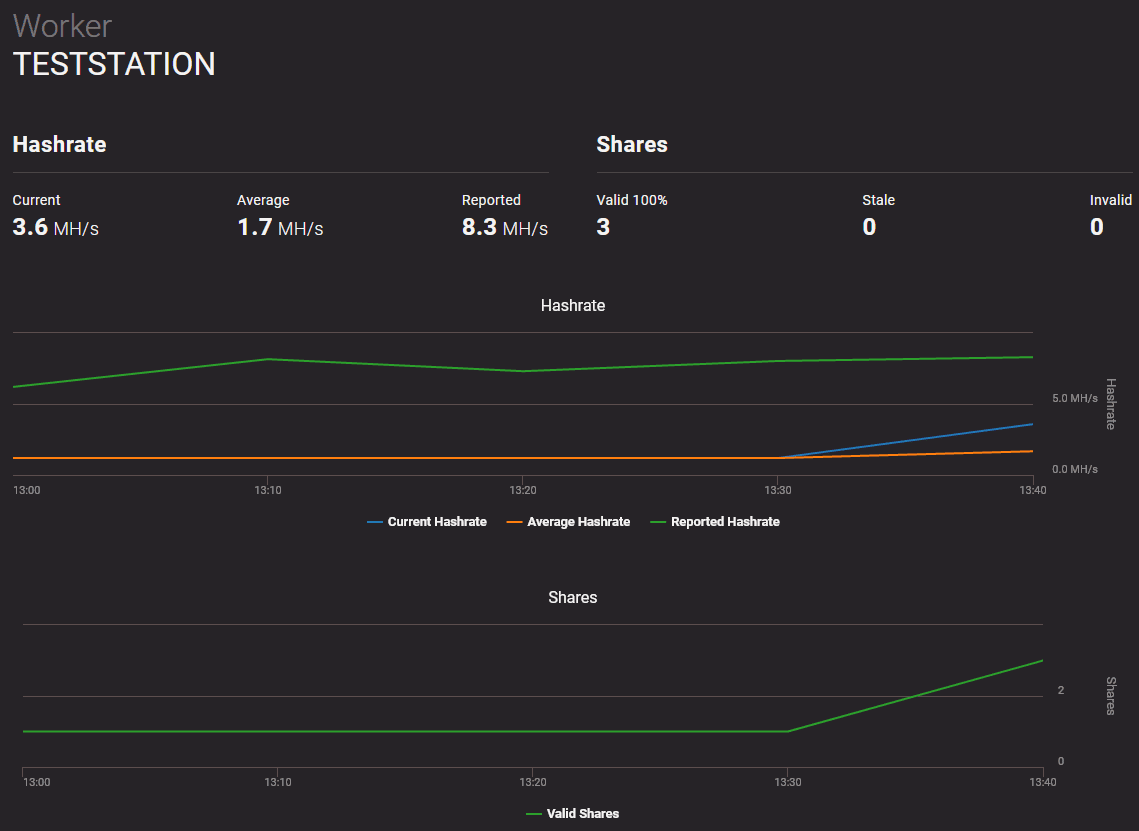
Task: Click the Hashrate section heading
Action: point(60,145)
